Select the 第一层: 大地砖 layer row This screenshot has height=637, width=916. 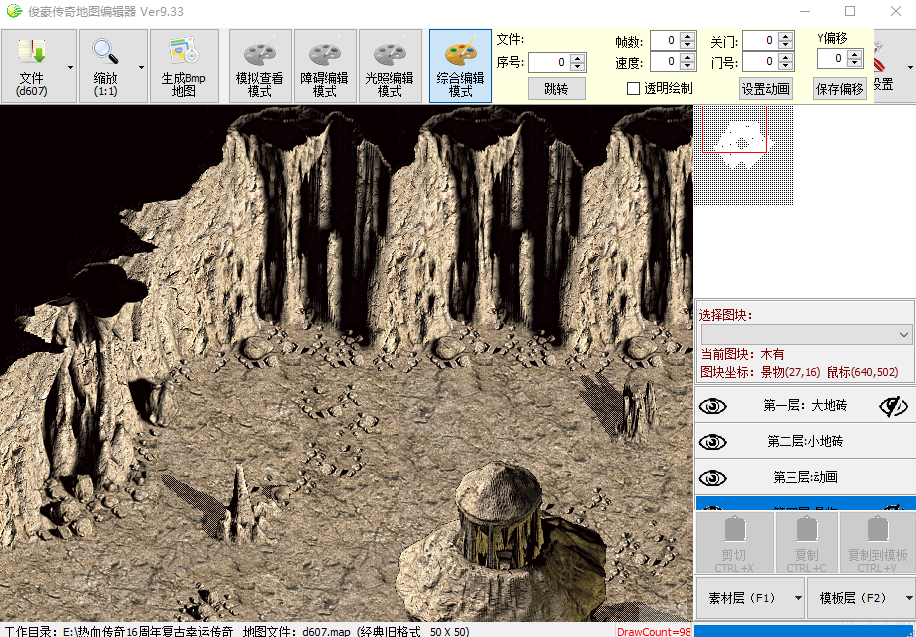(805, 406)
